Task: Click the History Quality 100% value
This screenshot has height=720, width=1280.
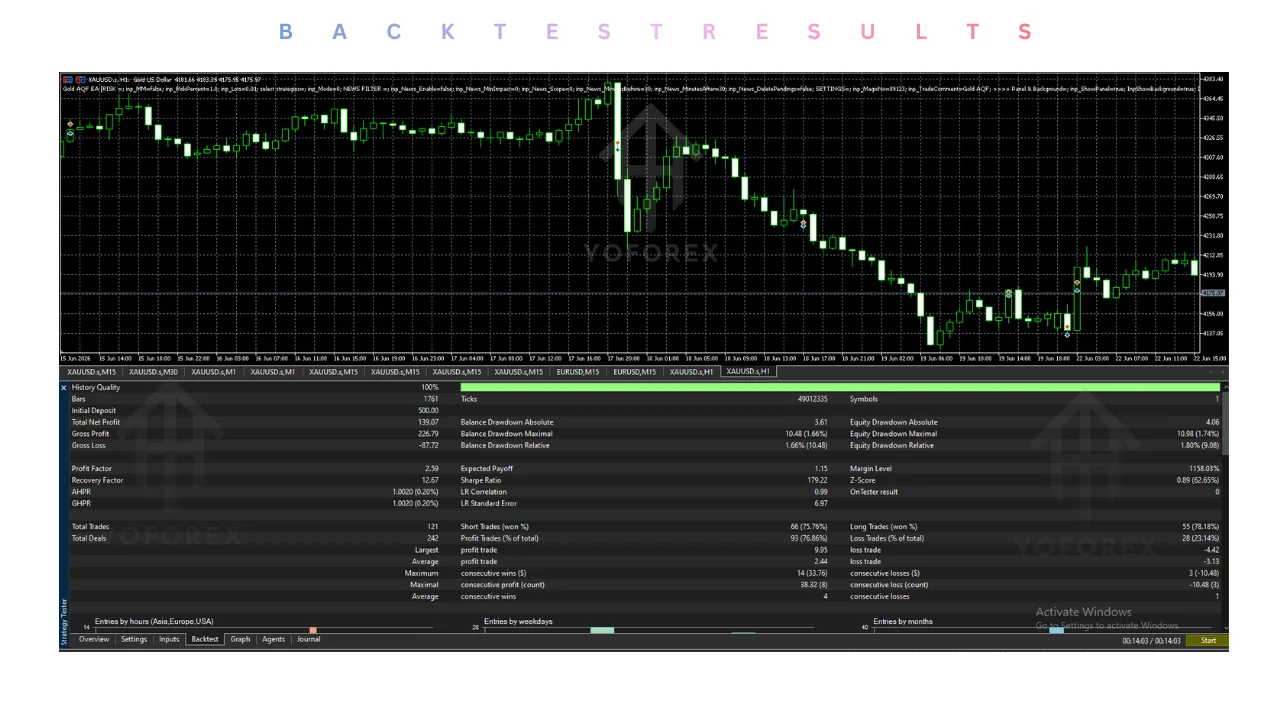Action: (x=430, y=387)
